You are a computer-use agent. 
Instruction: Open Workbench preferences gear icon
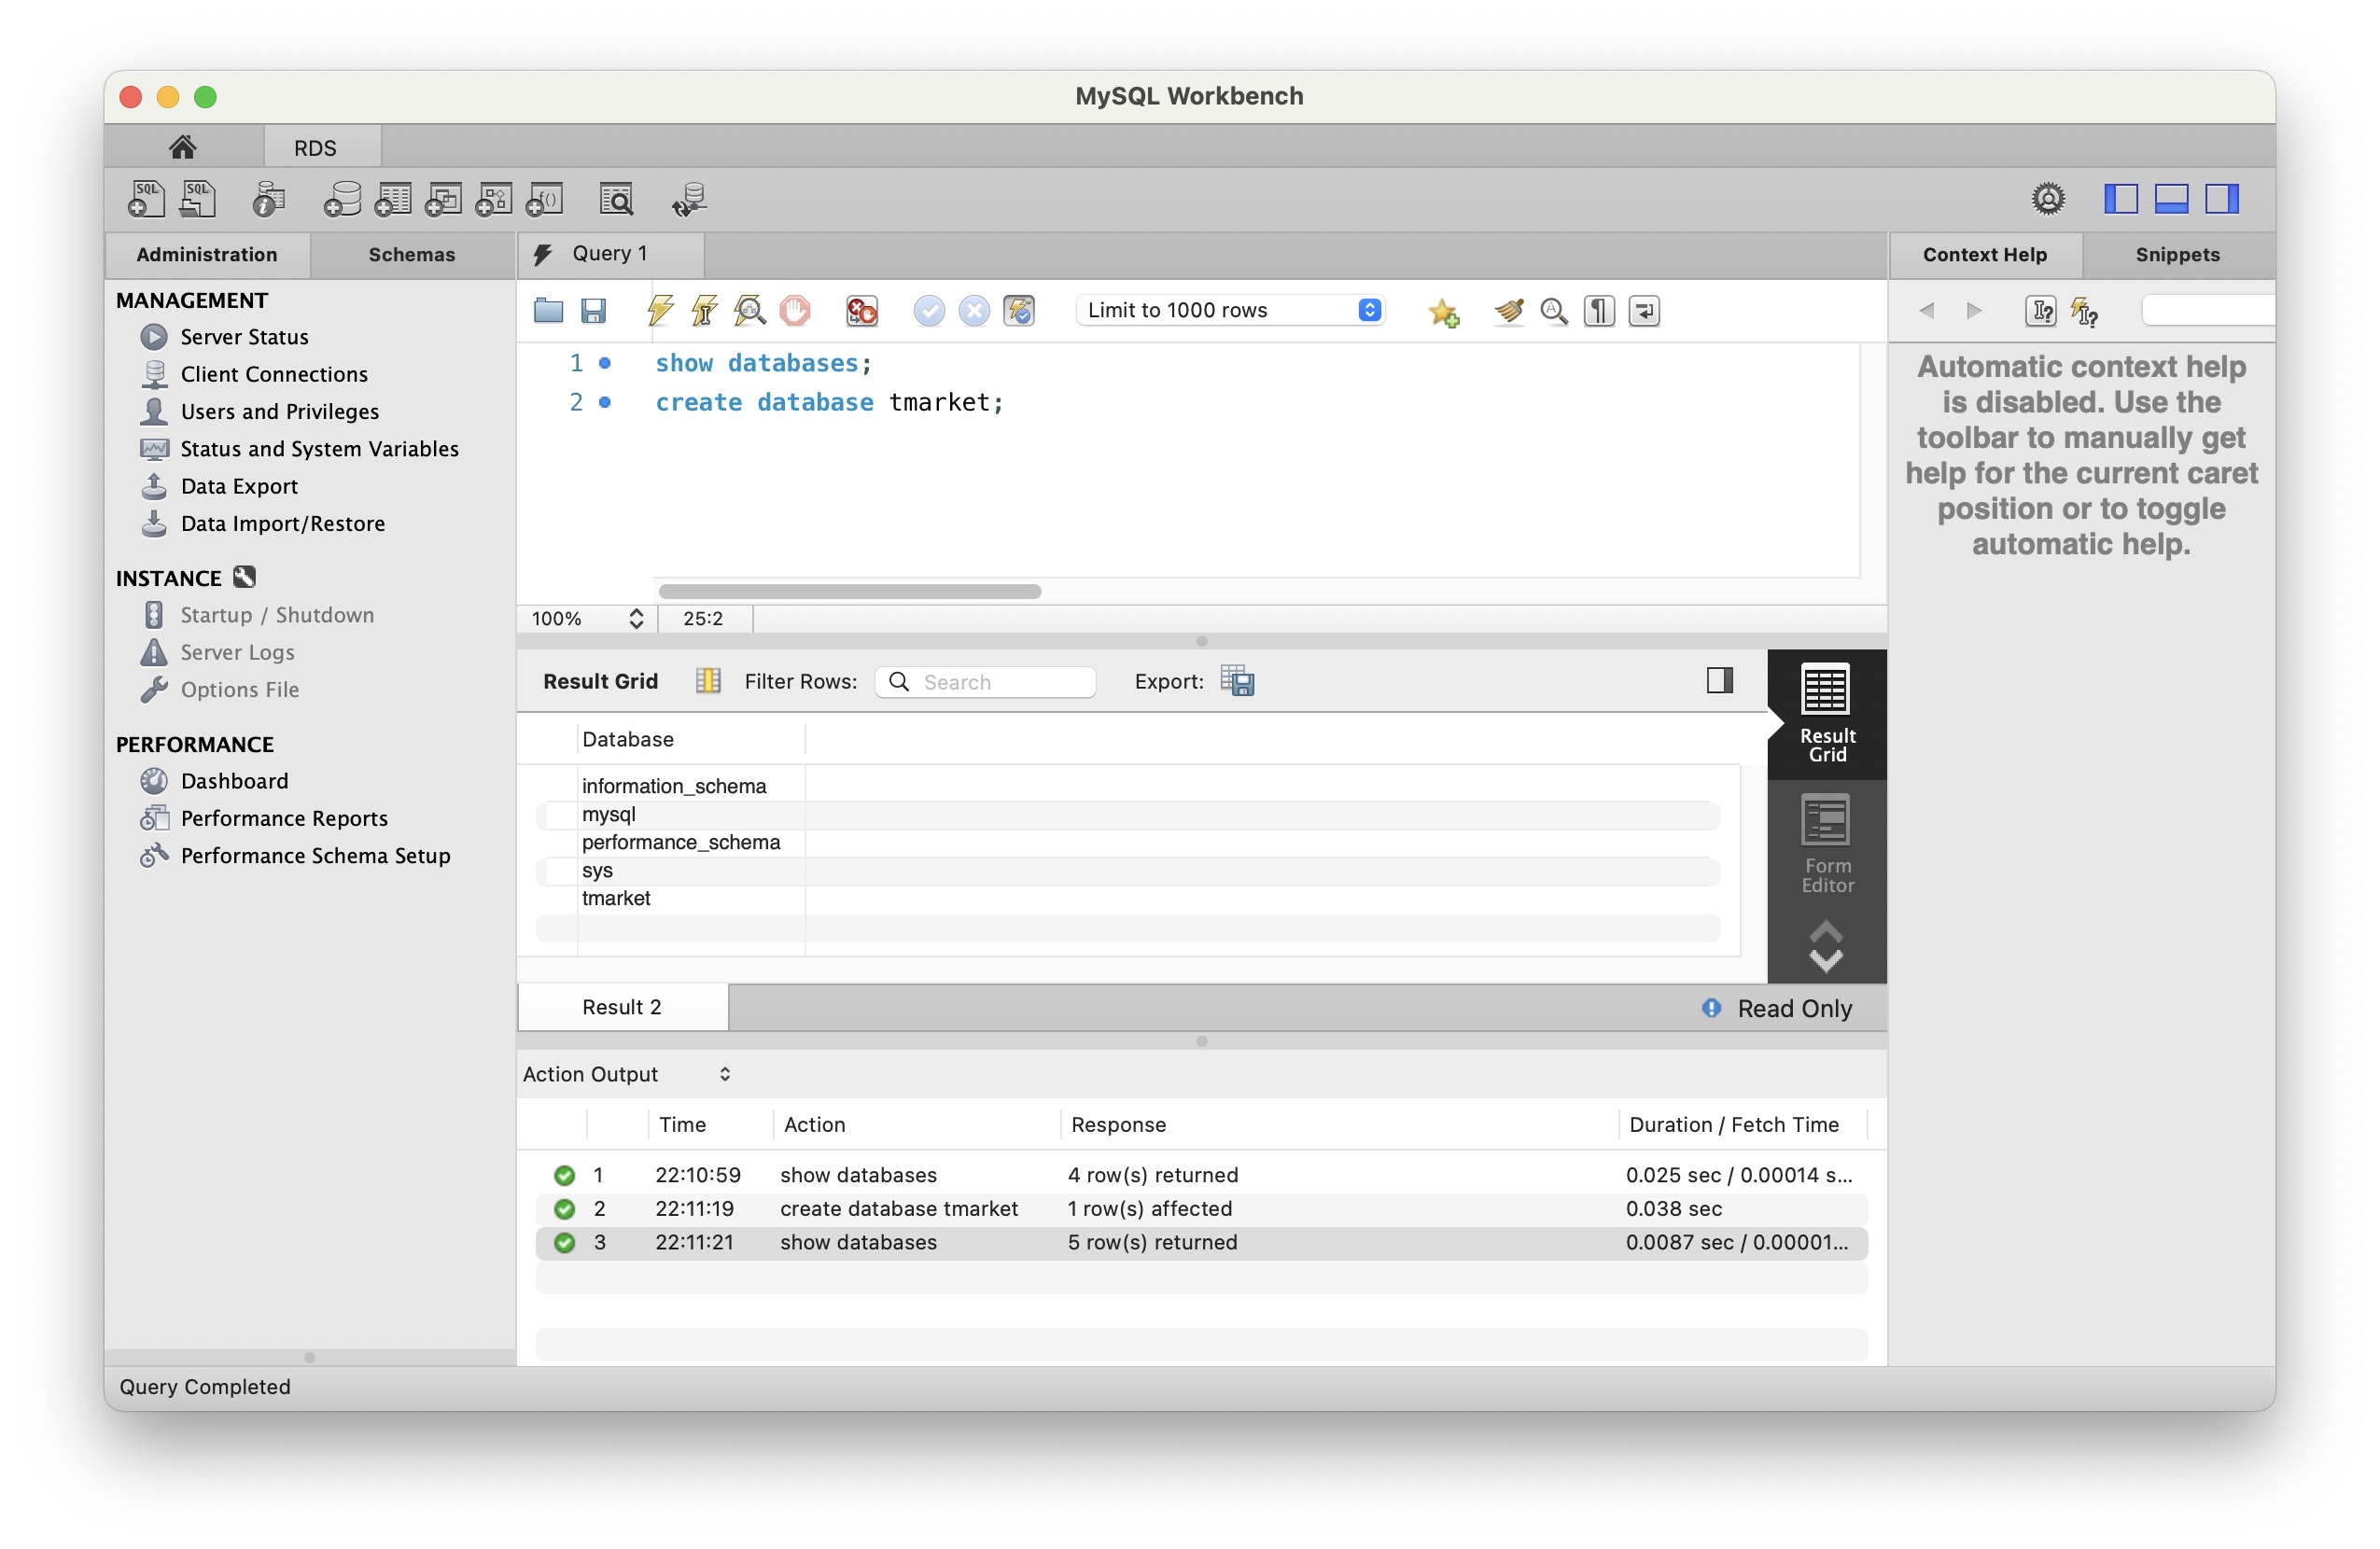tap(2048, 199)
